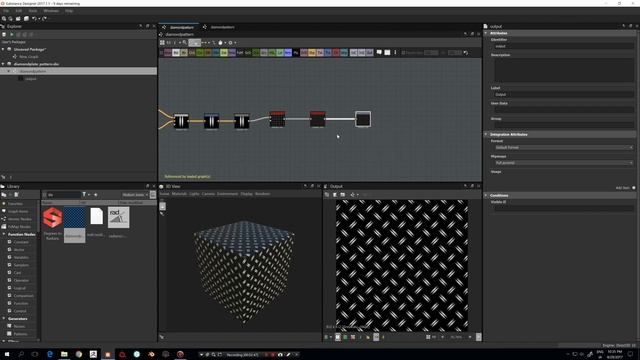Click the Identifier input field
Viewport: 640px width, 360px height.
563,47
